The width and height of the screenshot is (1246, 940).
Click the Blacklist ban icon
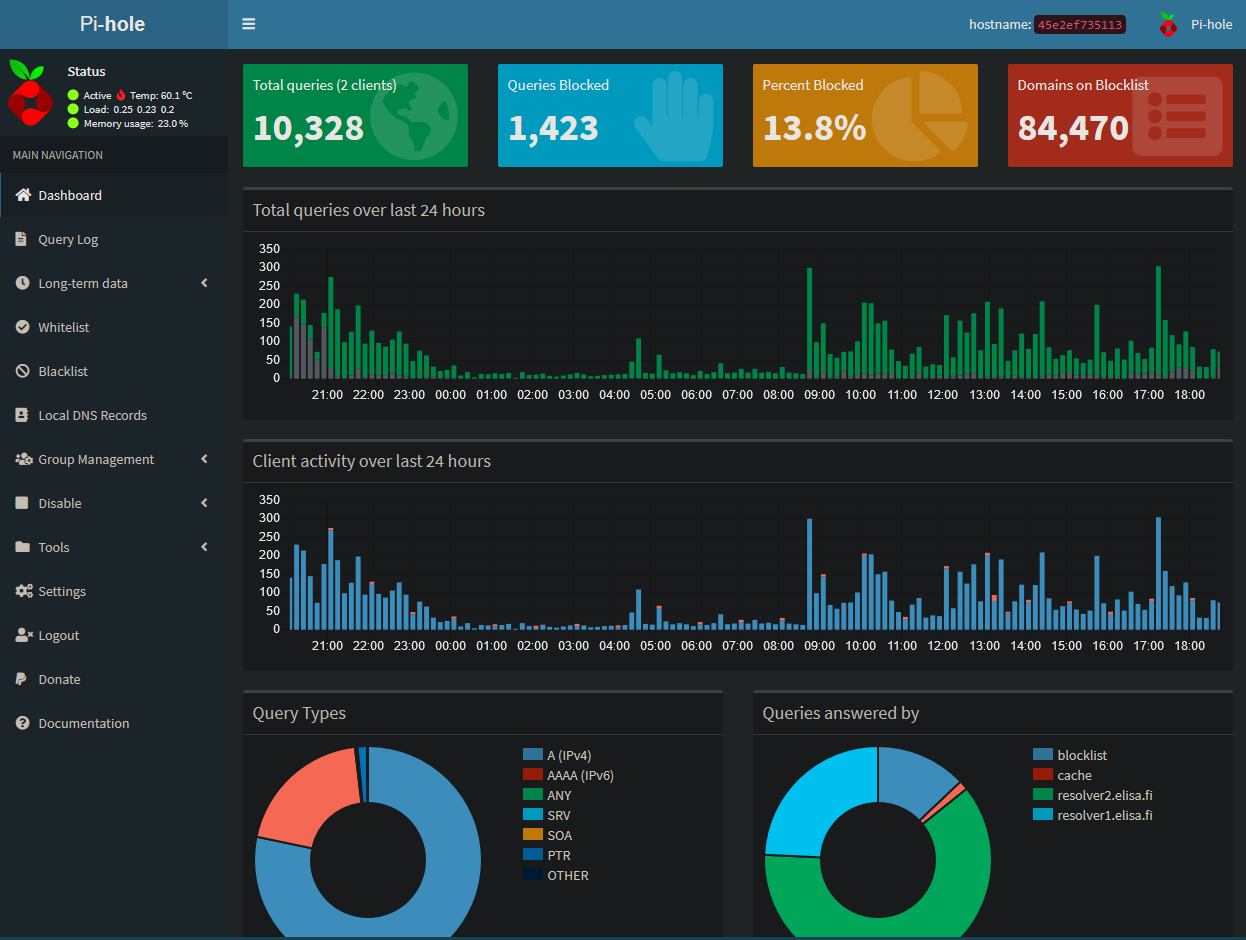(22, 371)
